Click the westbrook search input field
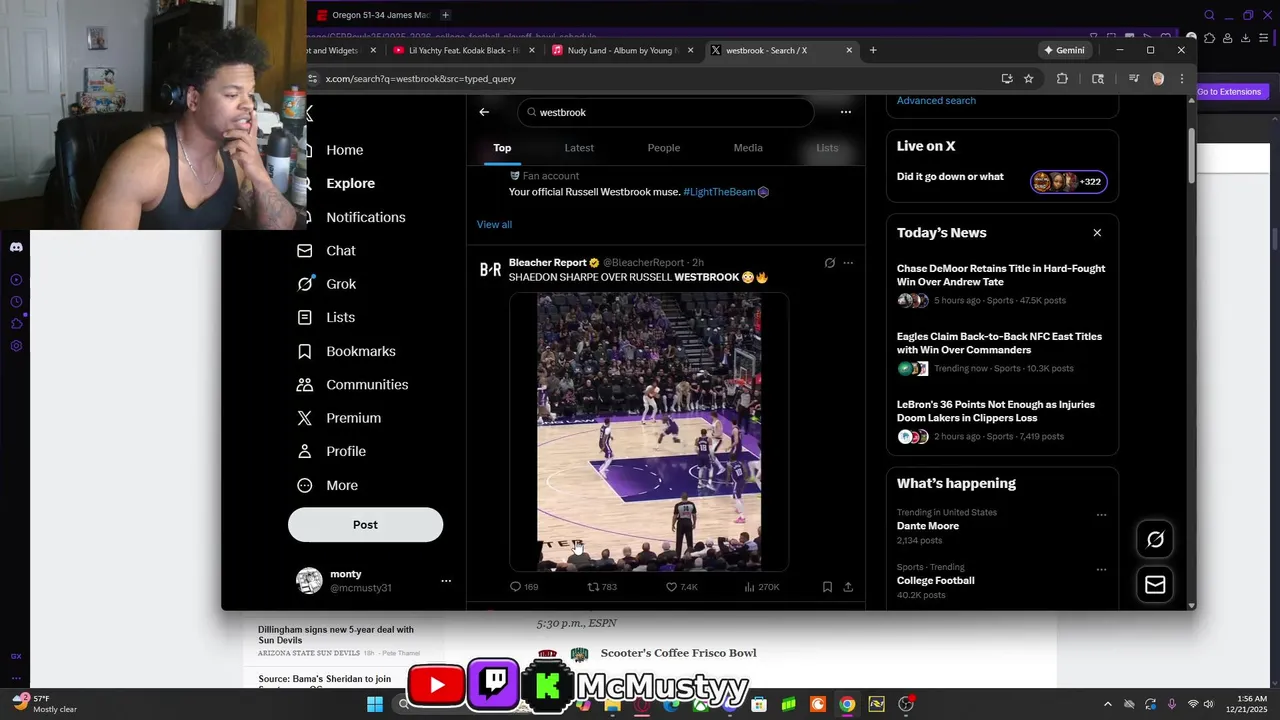The width and height of the screenshot is (1280, 720). [666, 112]
